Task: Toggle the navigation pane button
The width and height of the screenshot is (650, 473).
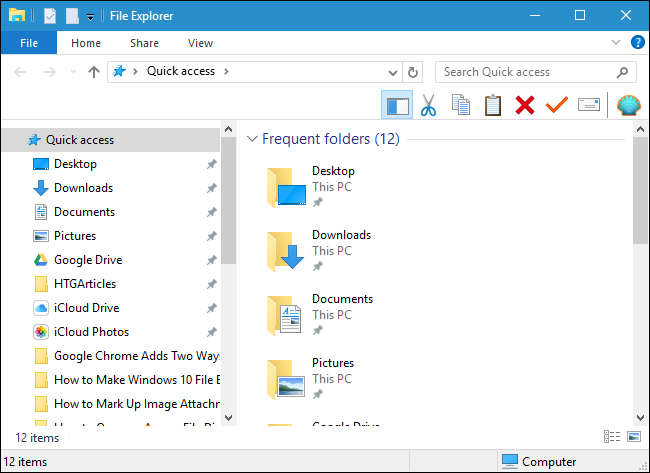Action: (397, 105)
